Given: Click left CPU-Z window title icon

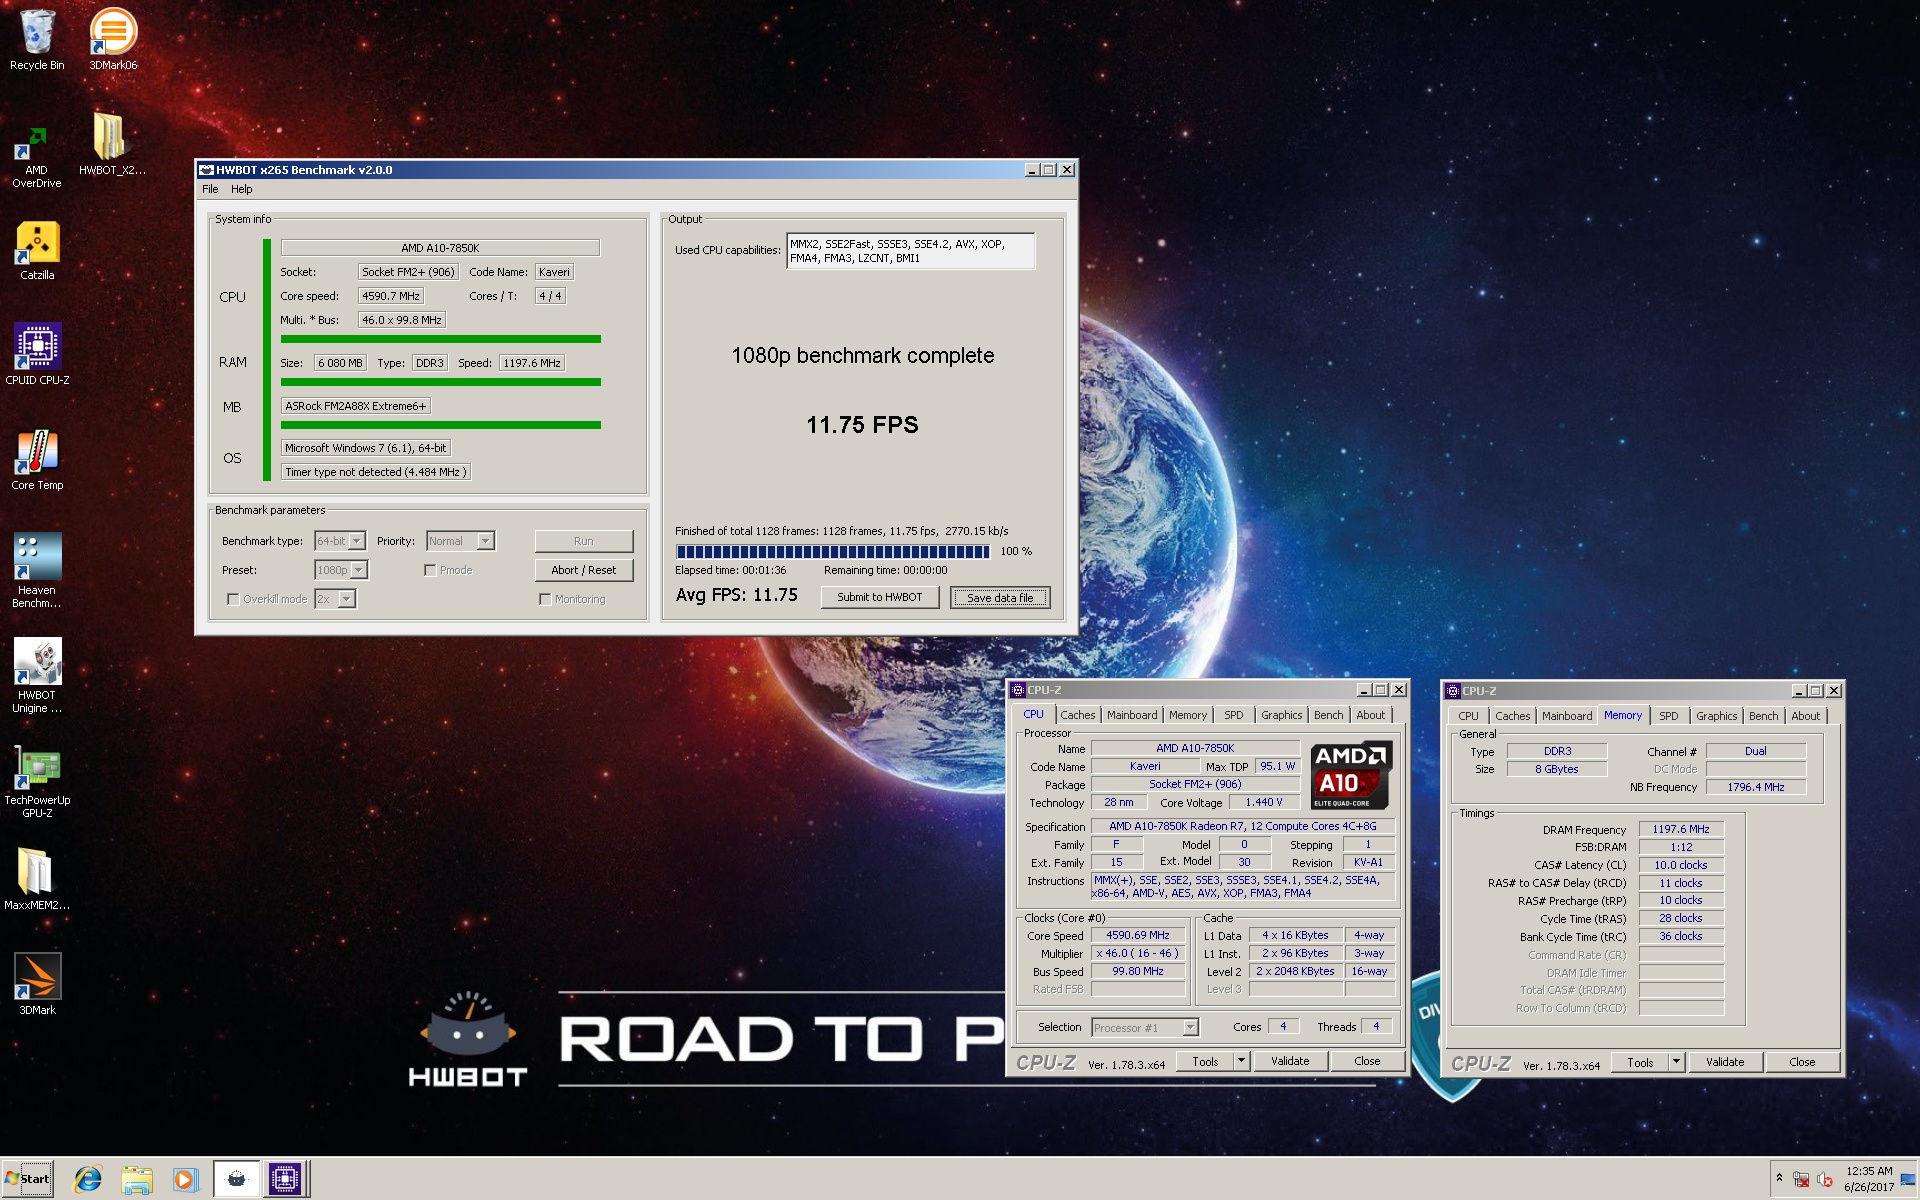Looking at the screenshot, I should [1018, 690].
